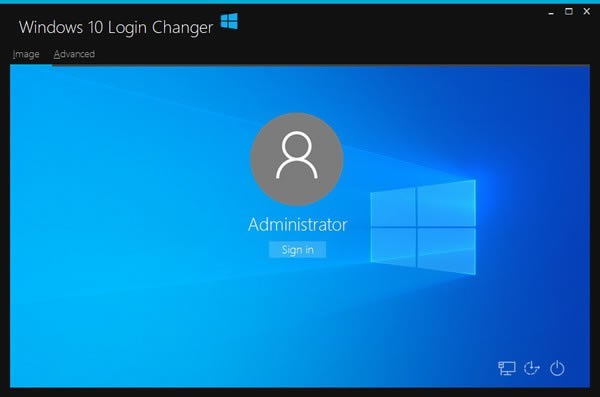600x397 pixels.
Task: Click the Windows logo beside the app title
Action: click(x=229, y=21)
